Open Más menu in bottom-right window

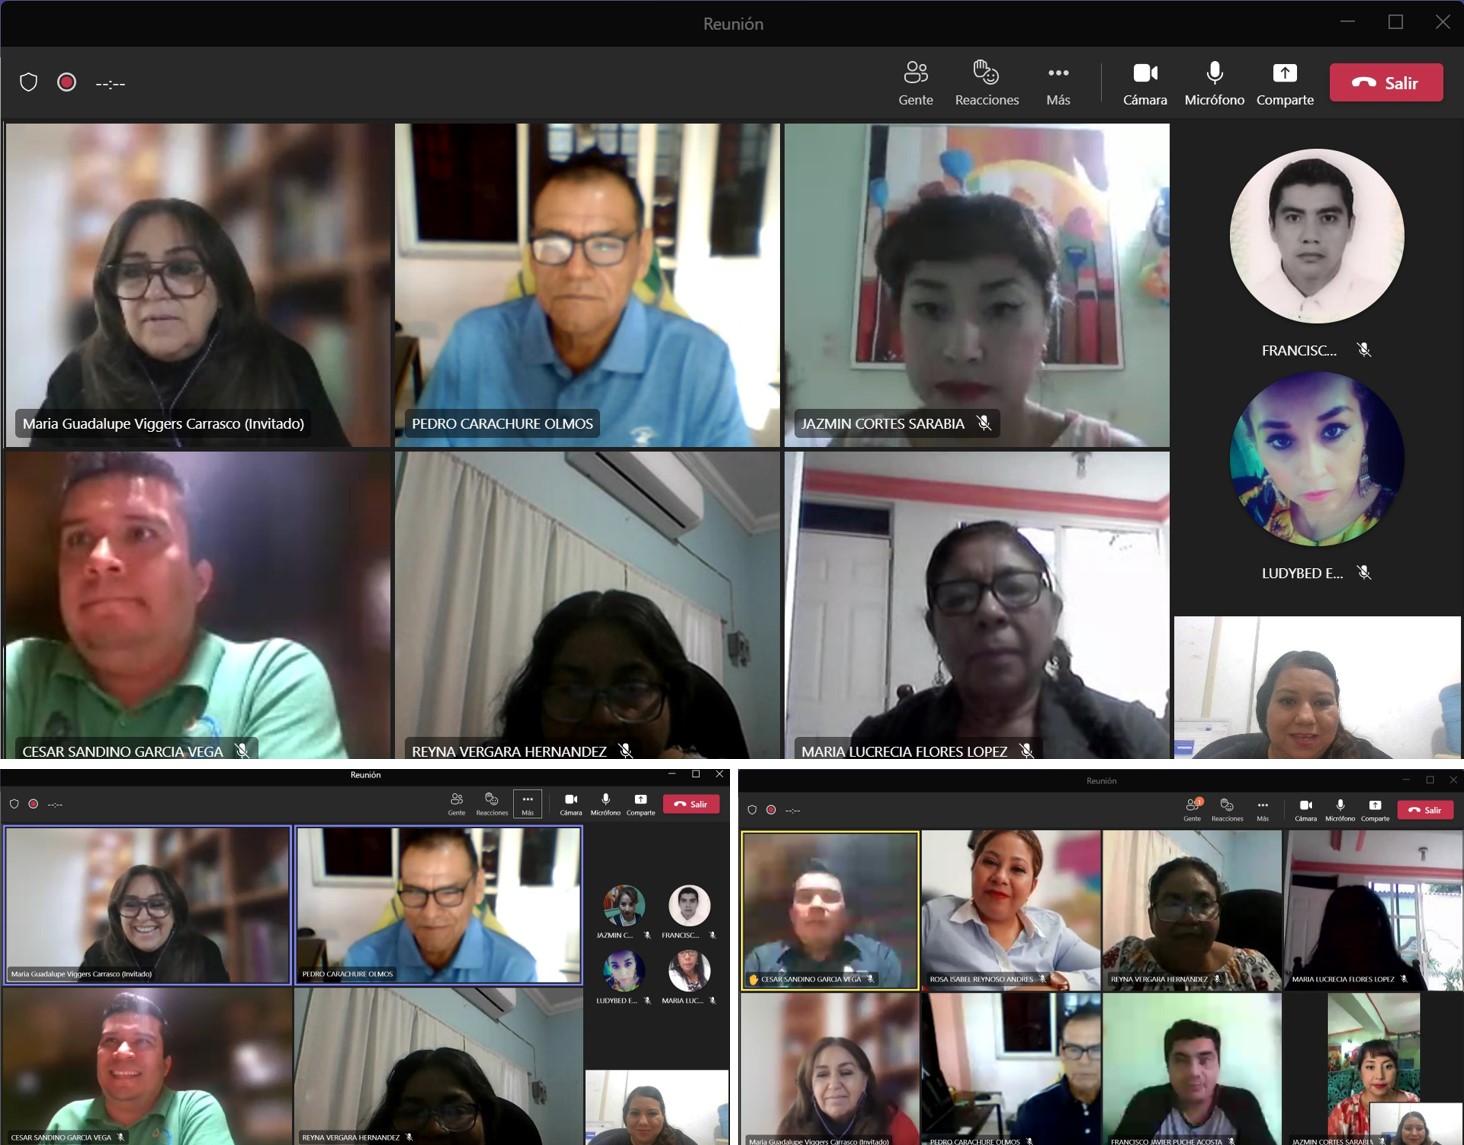[1263, 810]
